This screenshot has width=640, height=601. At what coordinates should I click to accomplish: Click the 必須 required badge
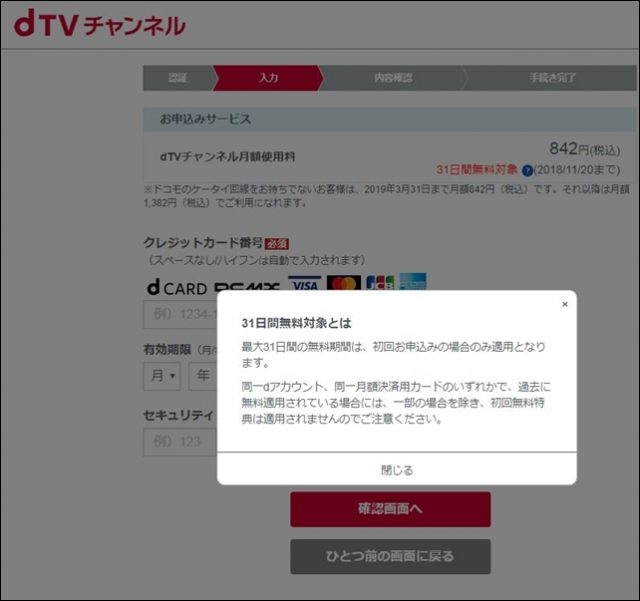click(x=277, y=244)
